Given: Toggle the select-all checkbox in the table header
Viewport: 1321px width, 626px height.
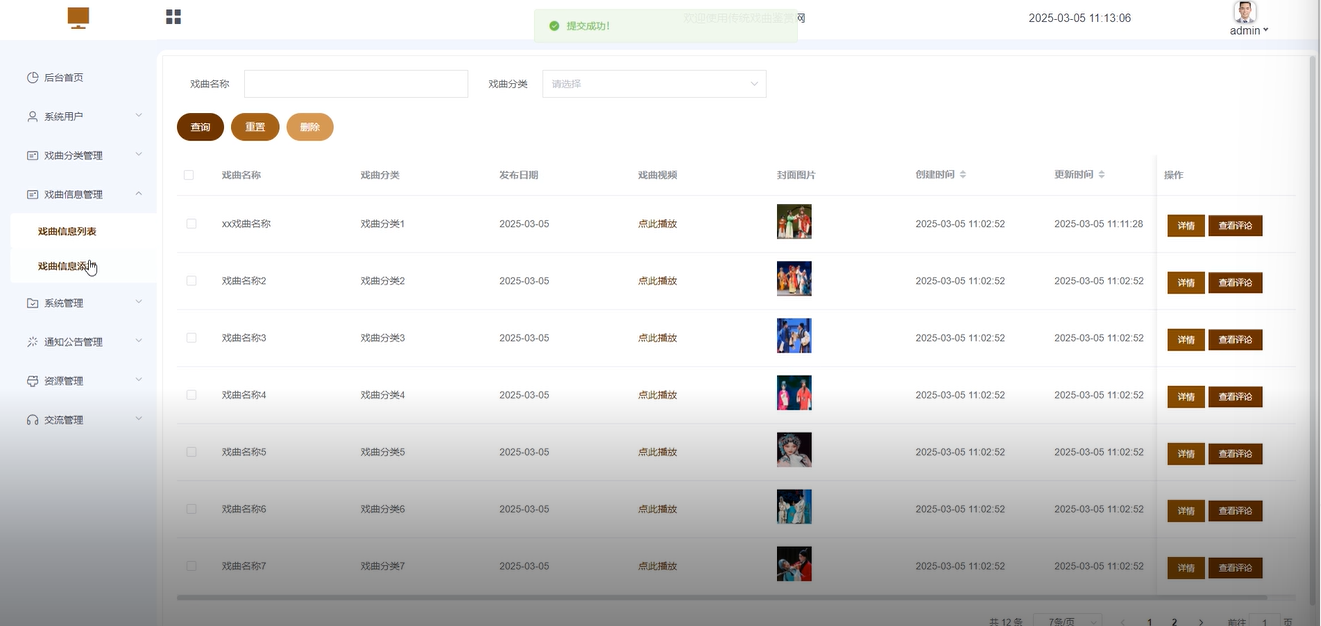Looking at the screenshot, I should pos(189,175).
